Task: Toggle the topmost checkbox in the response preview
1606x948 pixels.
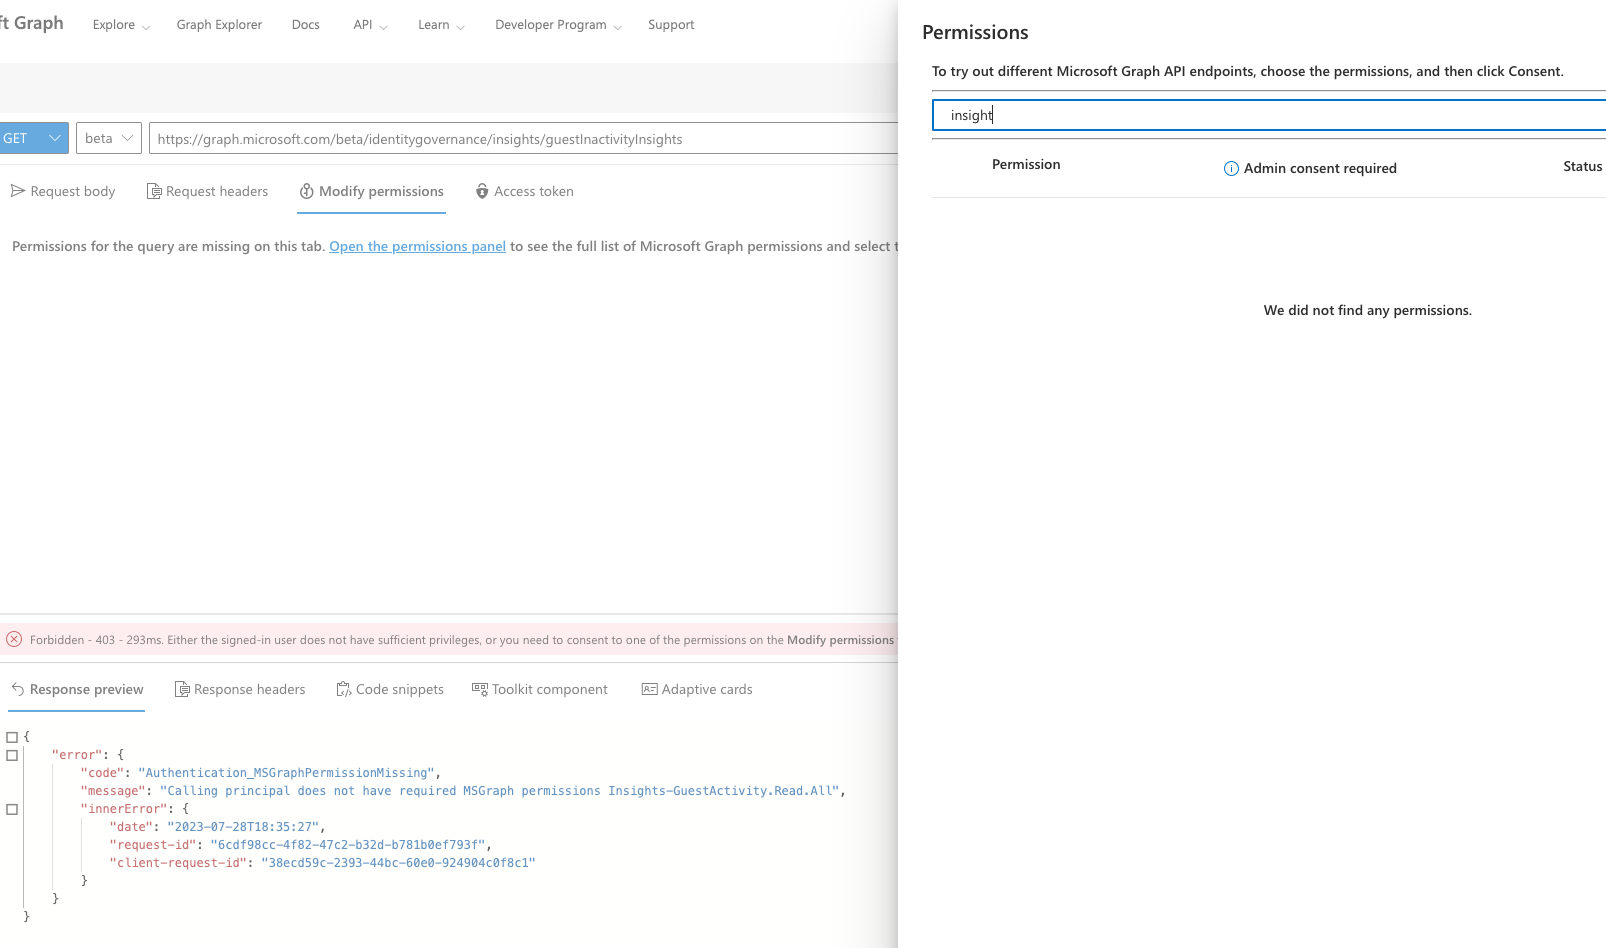Action: (x=12, y=736)
